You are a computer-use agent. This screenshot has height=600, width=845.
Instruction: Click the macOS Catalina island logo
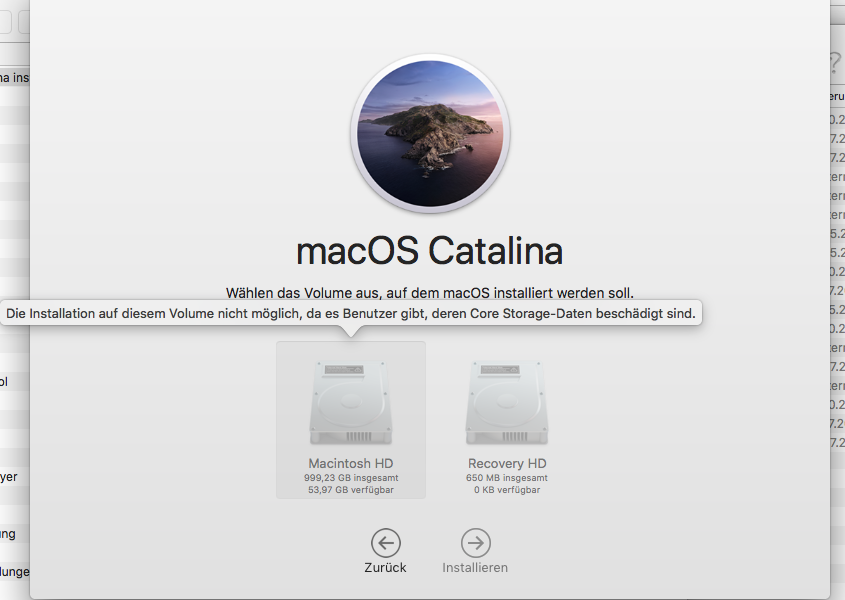430,133
